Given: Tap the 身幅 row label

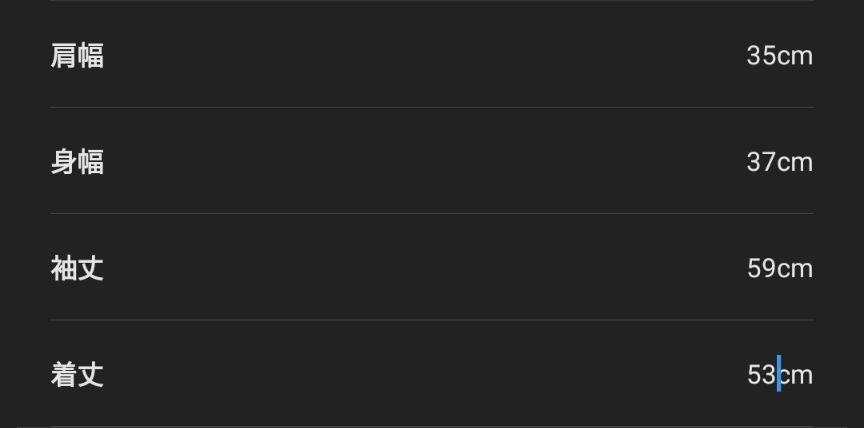Looking at the screenshot, I should (77, 162).
